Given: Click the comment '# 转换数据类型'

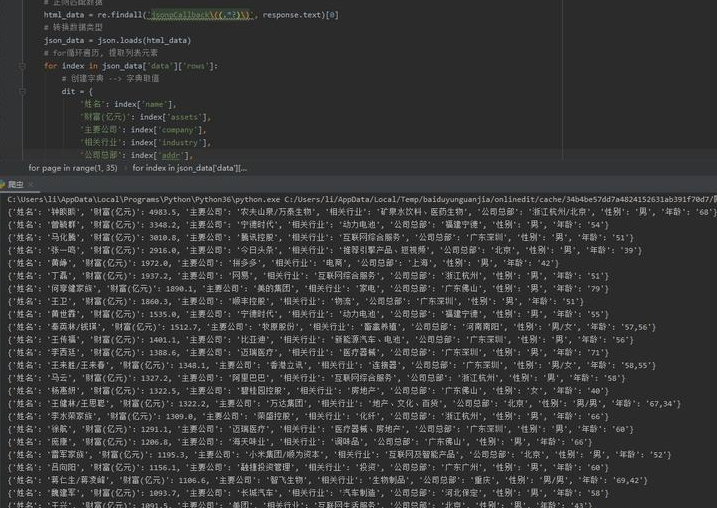Looking at the screenshot, I should pos(73,27).
